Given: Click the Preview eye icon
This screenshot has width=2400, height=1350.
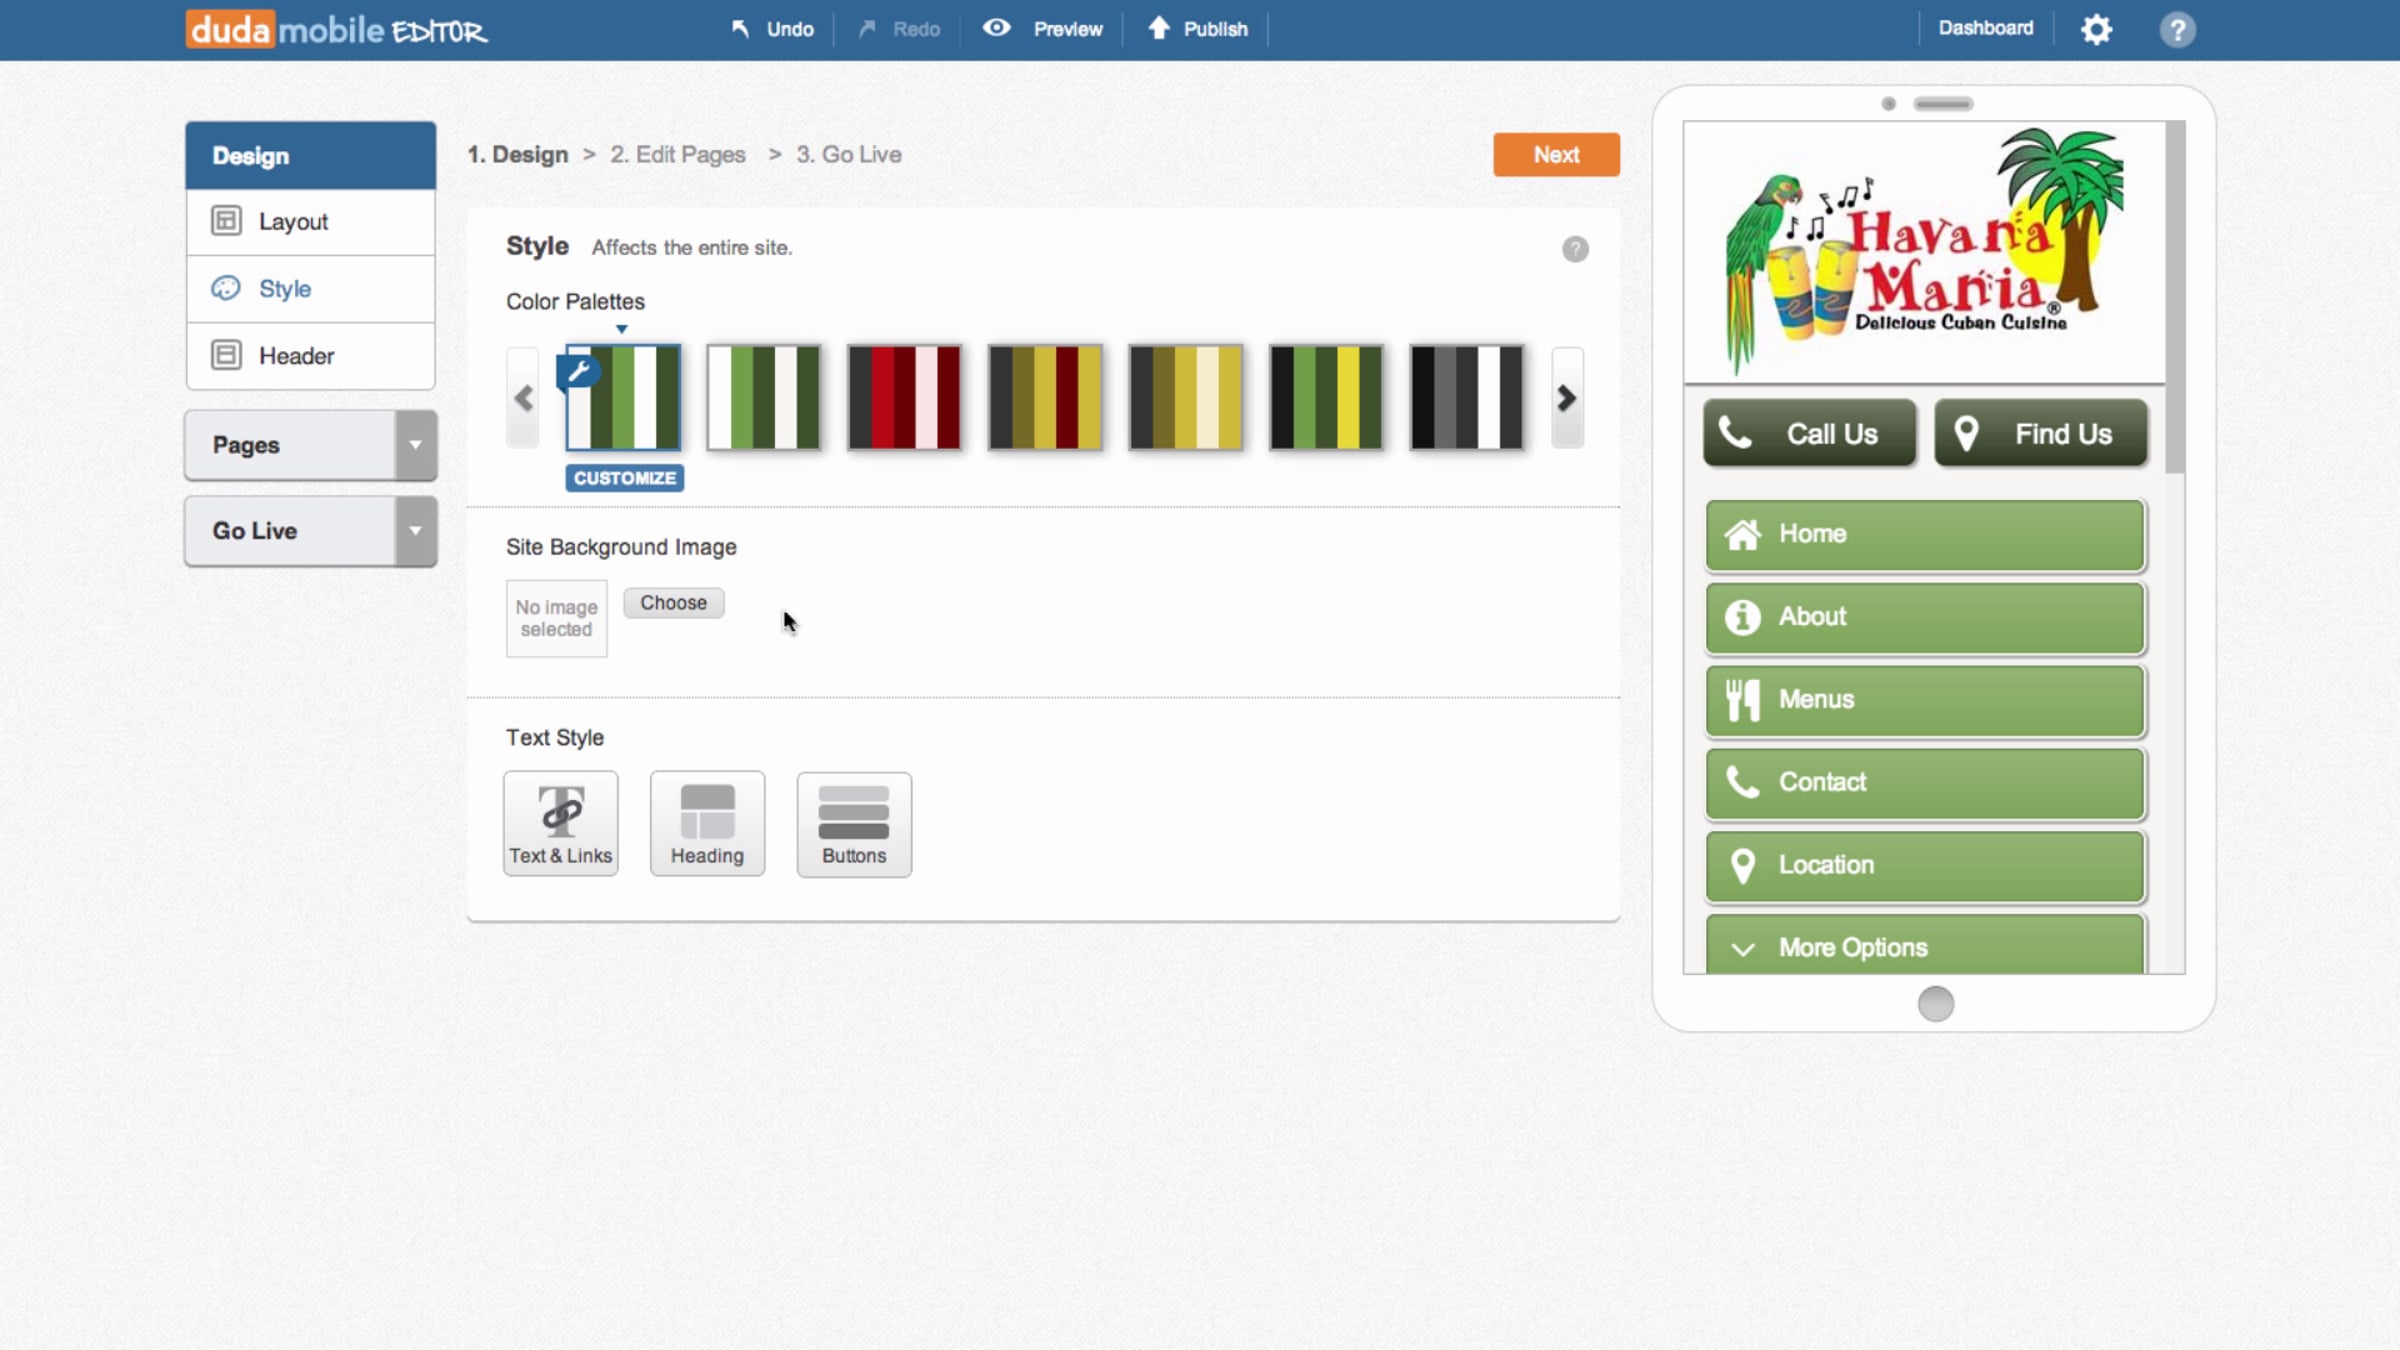Looking at the screenshot, I should 996,28.
